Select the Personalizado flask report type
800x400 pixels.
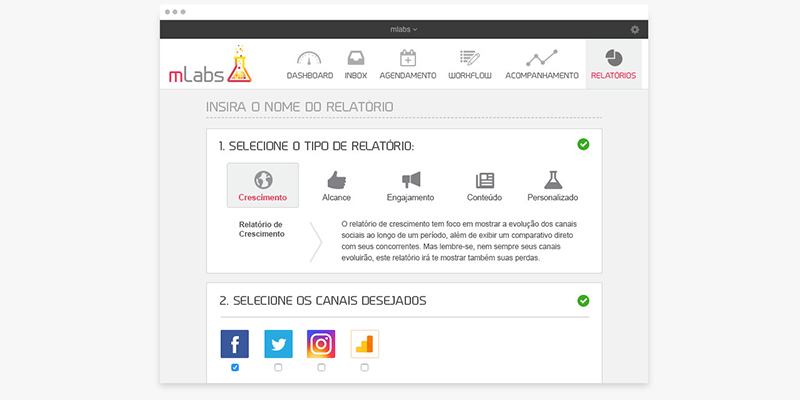click(553, 180)
